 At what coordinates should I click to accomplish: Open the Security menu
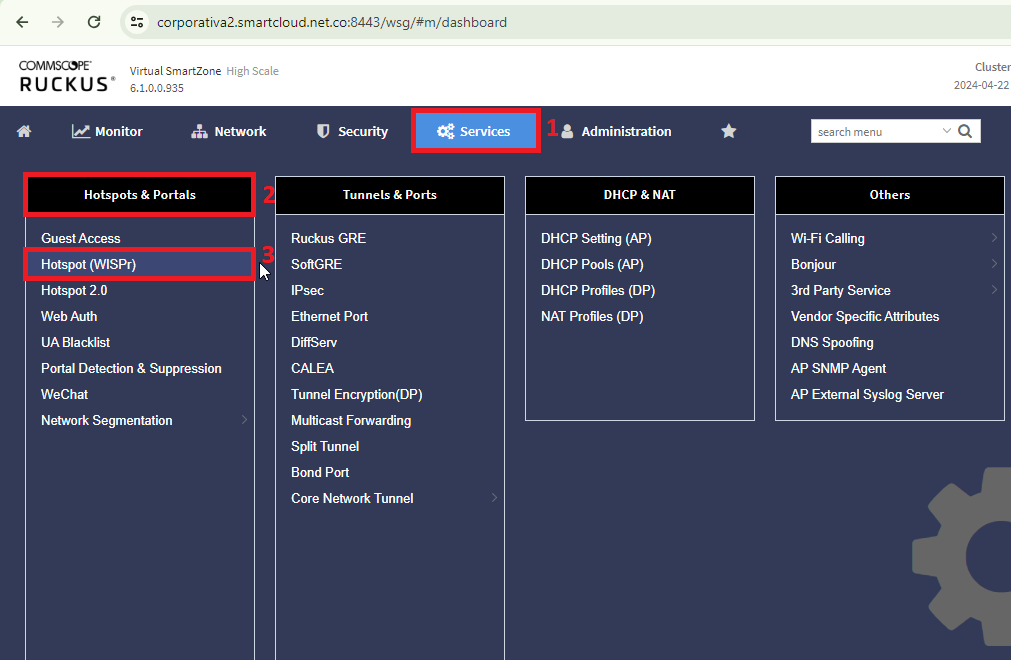pyautogui.click(x=352, y=131)
